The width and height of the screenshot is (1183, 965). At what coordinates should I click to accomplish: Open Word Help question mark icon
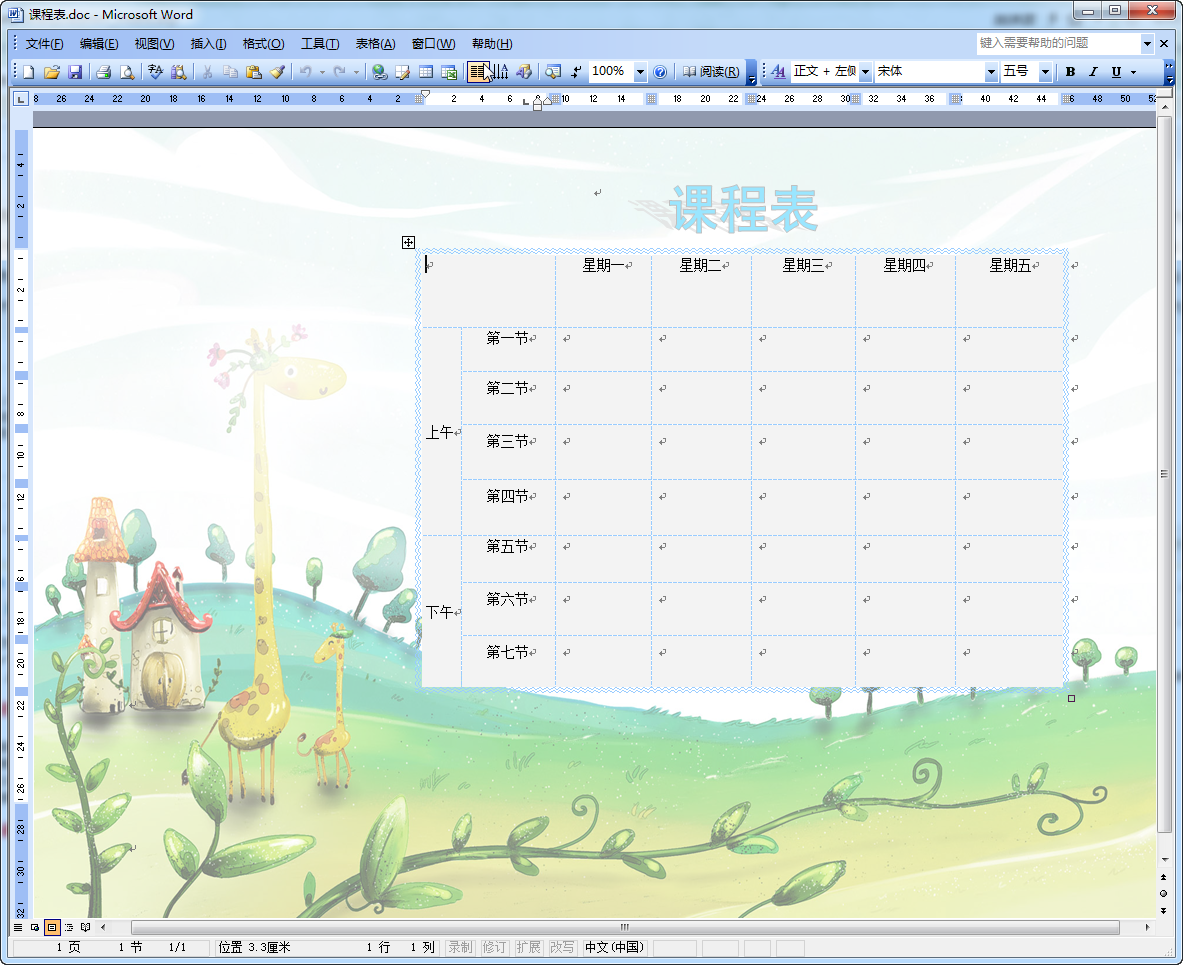(660, 72)
